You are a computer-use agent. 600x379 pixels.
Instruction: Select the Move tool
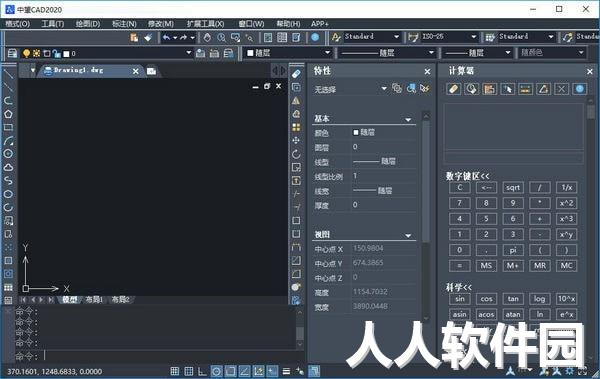296,140
